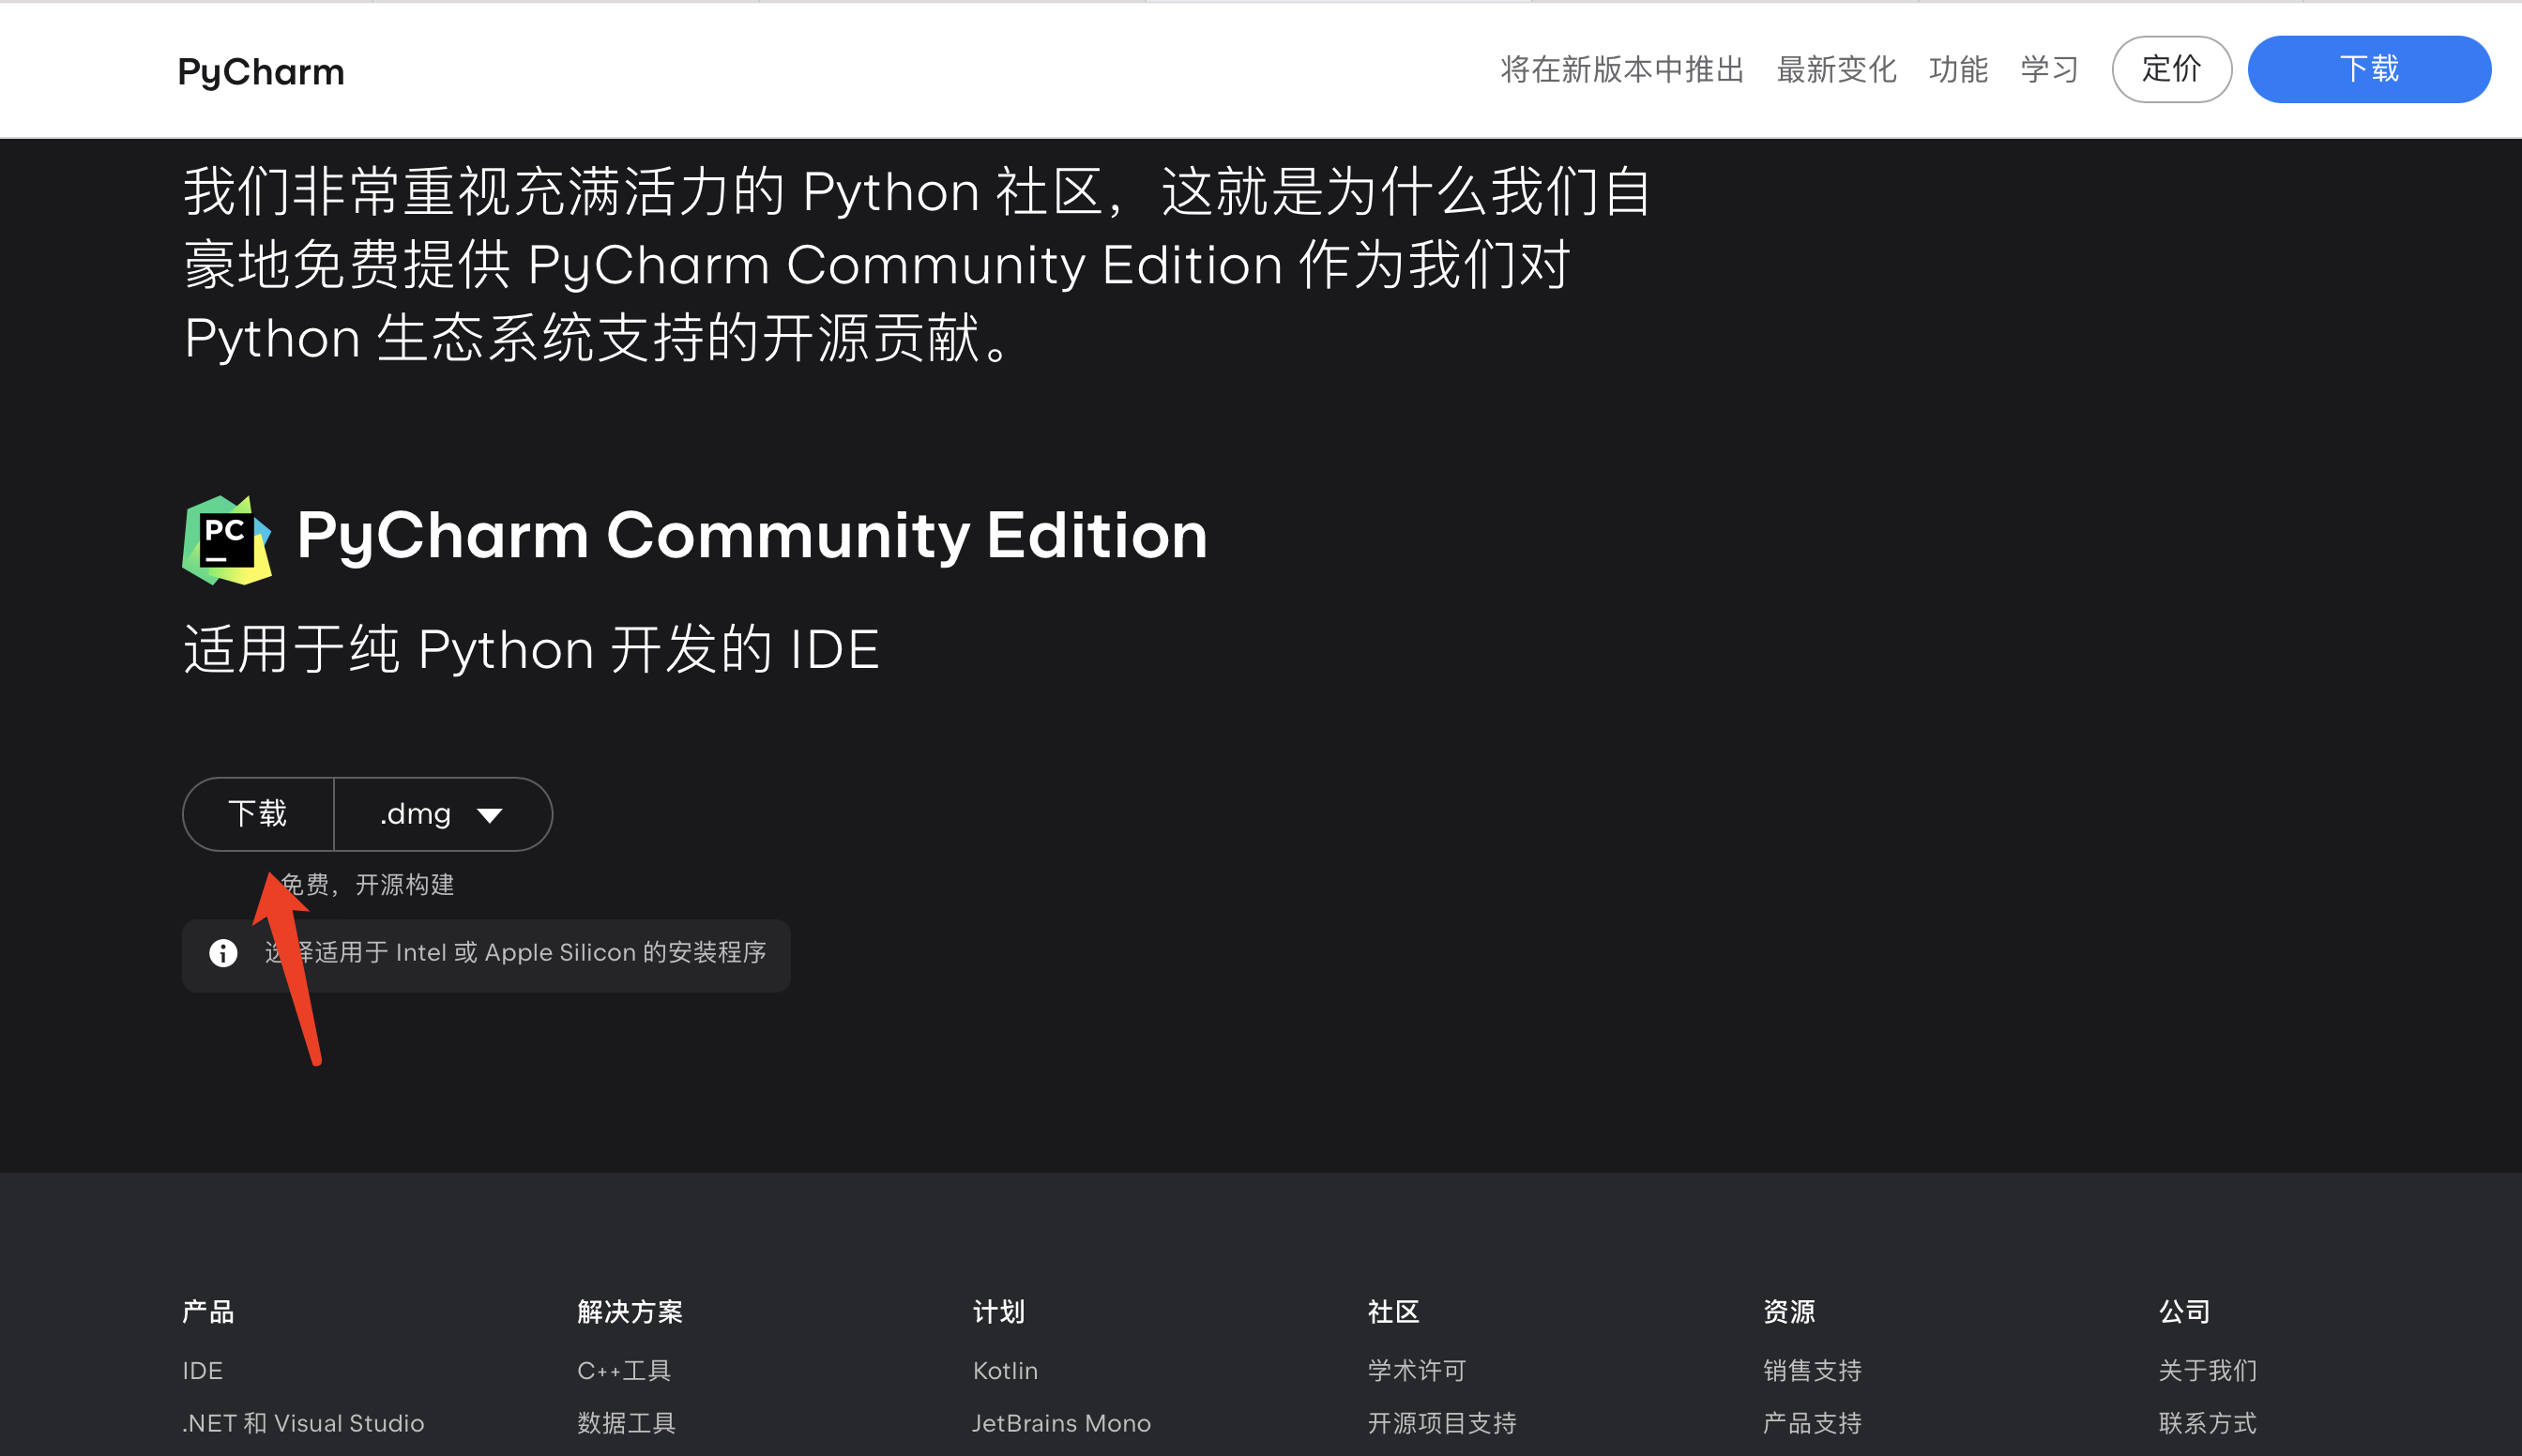Open the 功能 navigation item
Image resolution: width=2522 pixels, height=1456 pixels.
[1958, 69]
